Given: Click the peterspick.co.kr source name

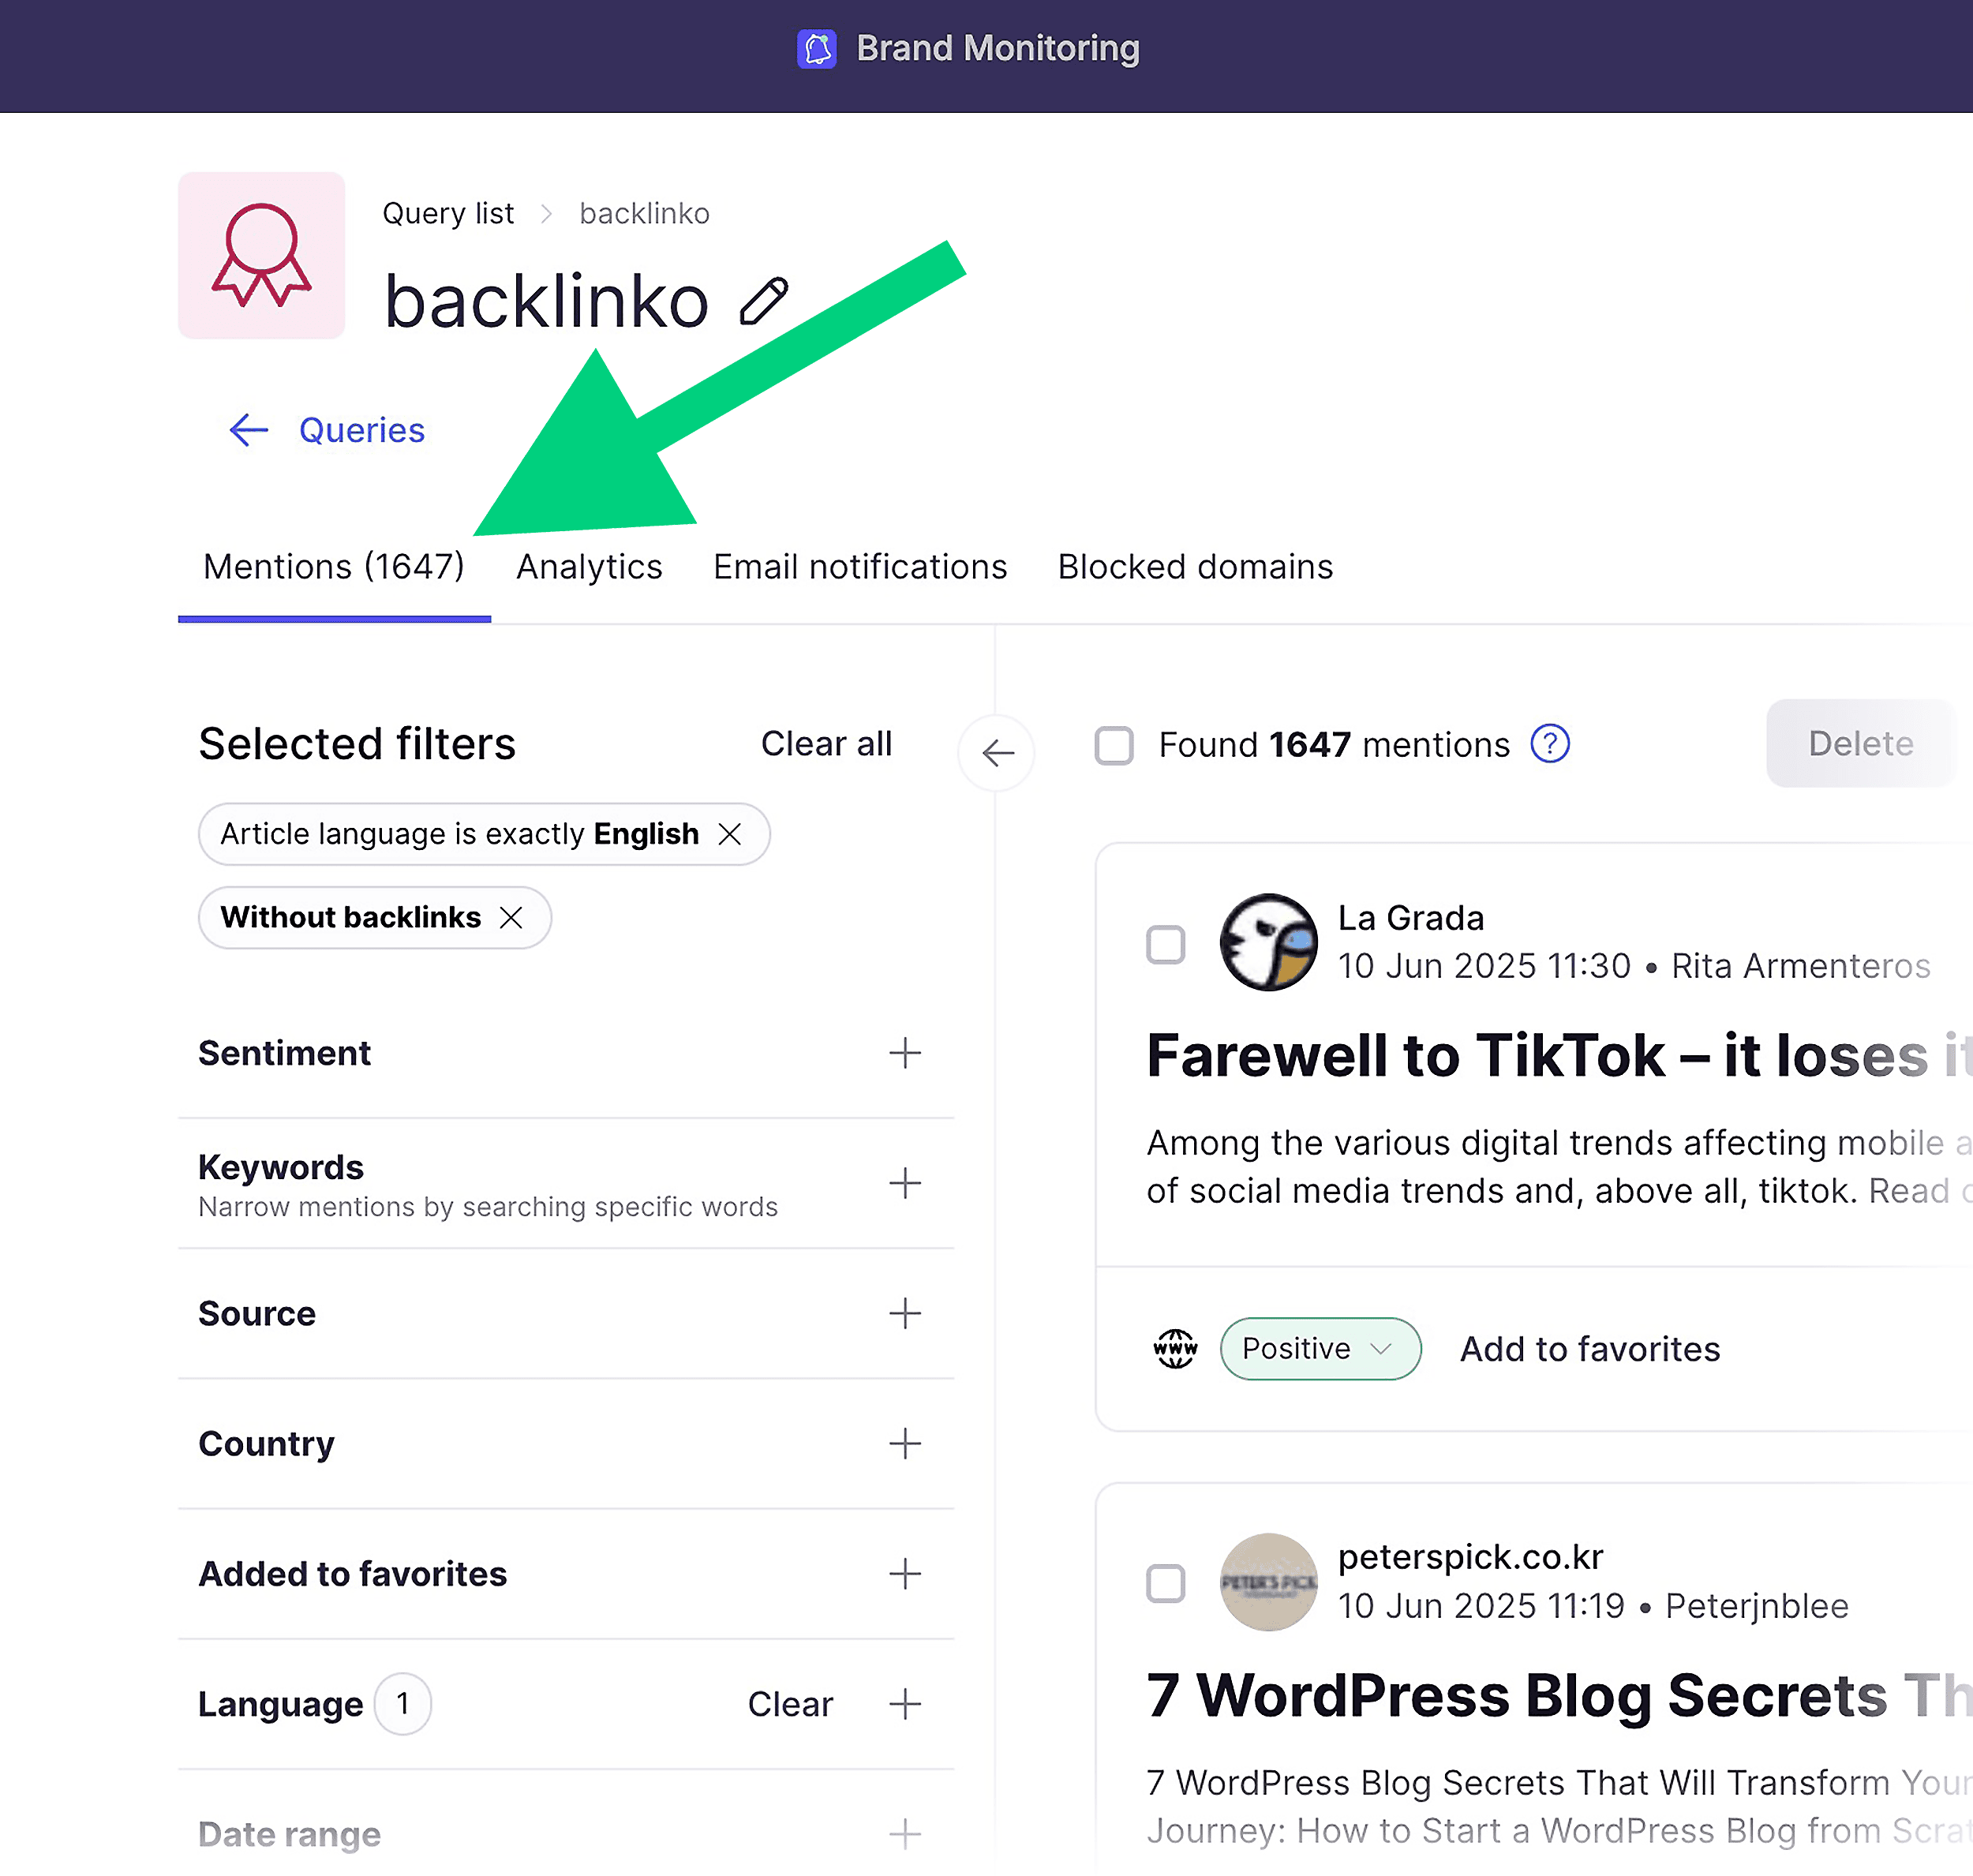Looking at the screenshot, I should 1470,1557.
